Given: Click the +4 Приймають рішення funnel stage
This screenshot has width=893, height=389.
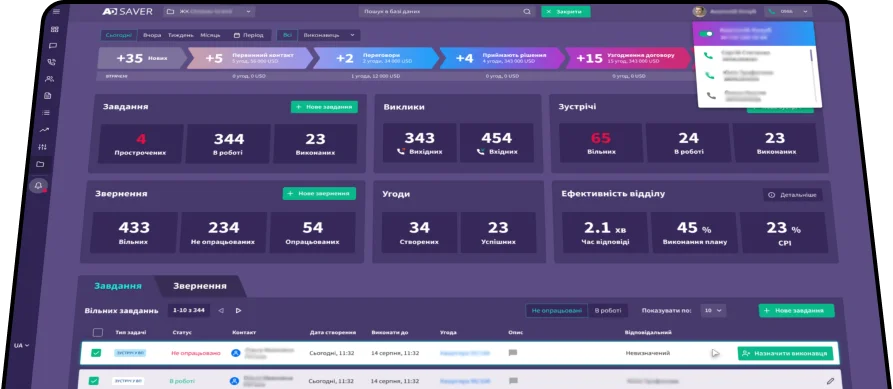Looking at the screenshot, I should tap(502, 58).
